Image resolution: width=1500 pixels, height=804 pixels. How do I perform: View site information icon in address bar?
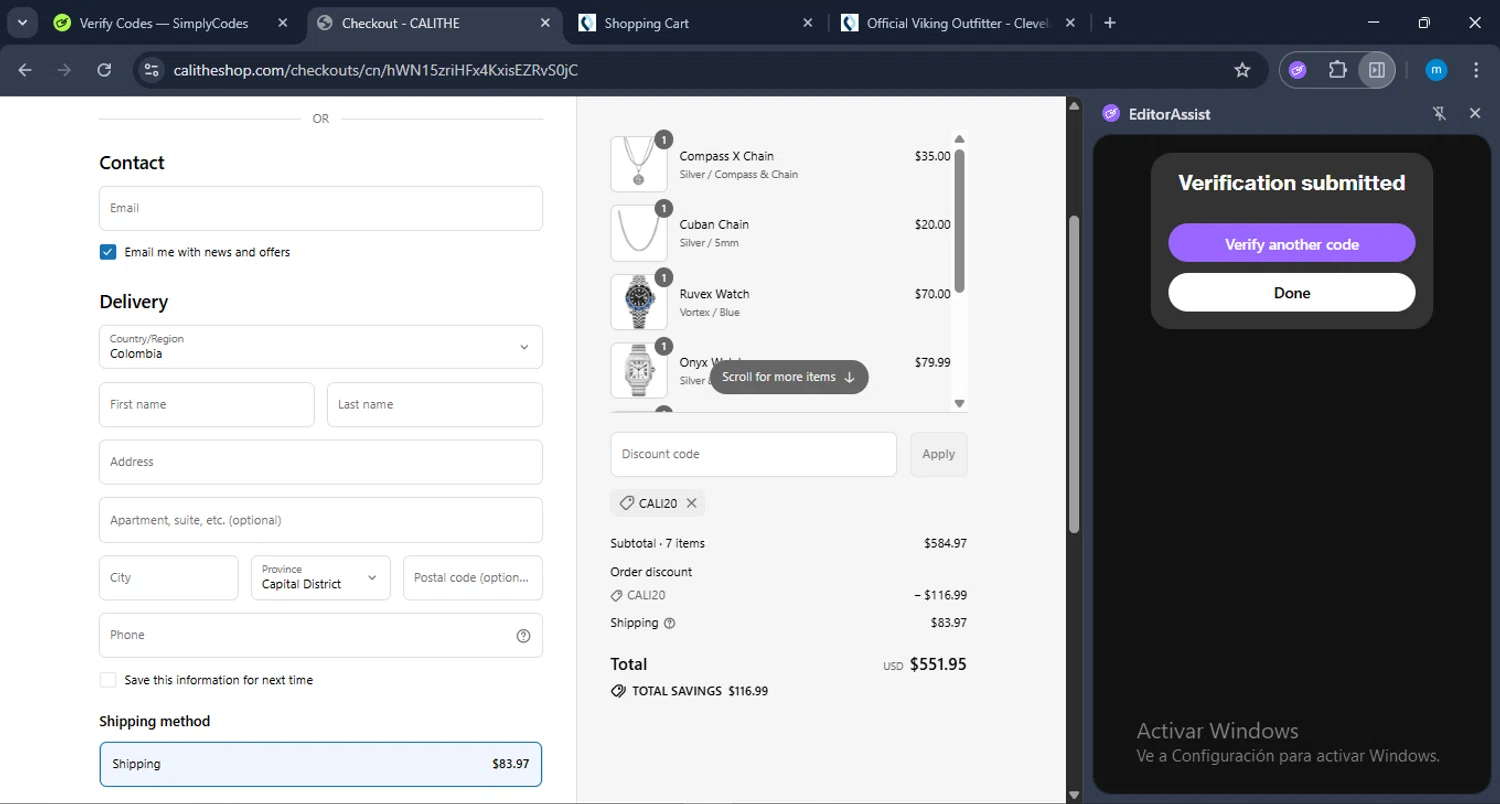click(152, 70)
